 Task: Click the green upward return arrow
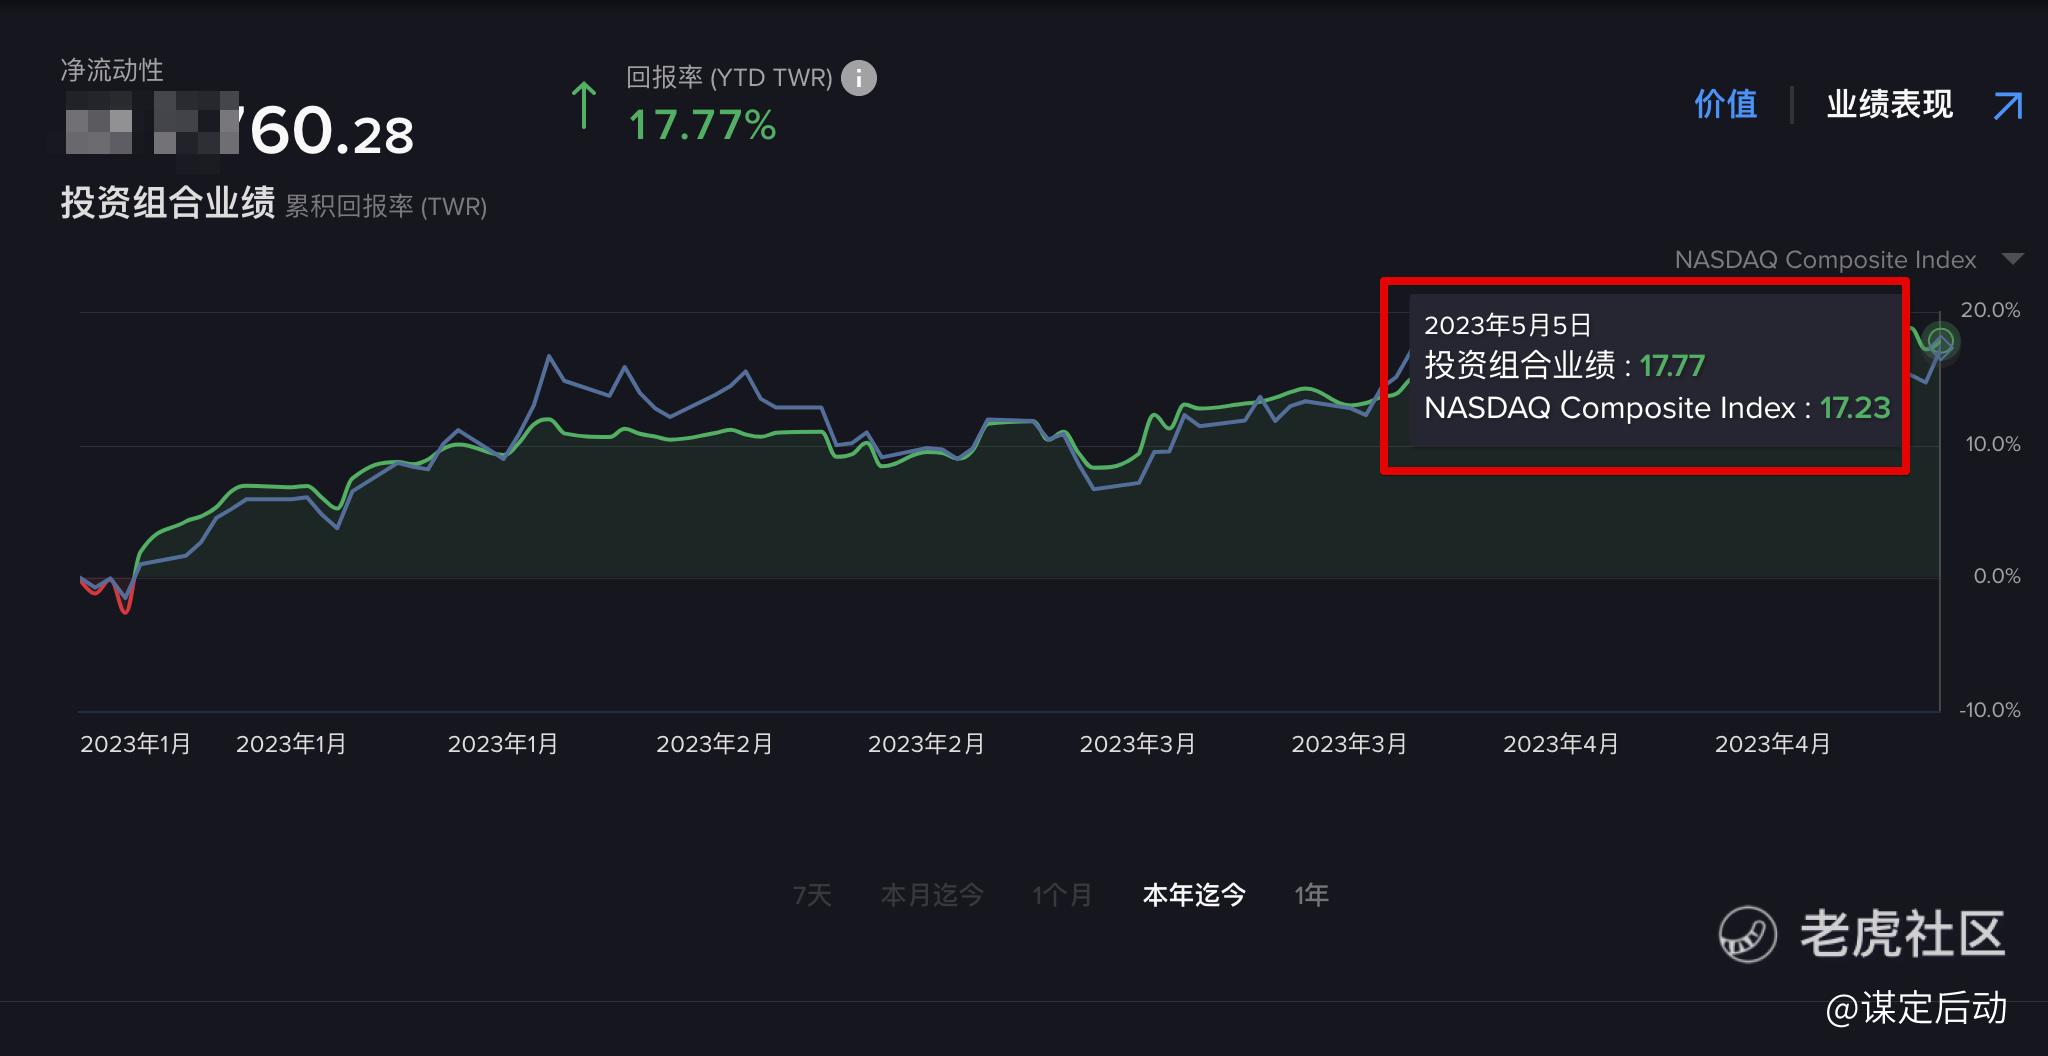click(584, 106)
